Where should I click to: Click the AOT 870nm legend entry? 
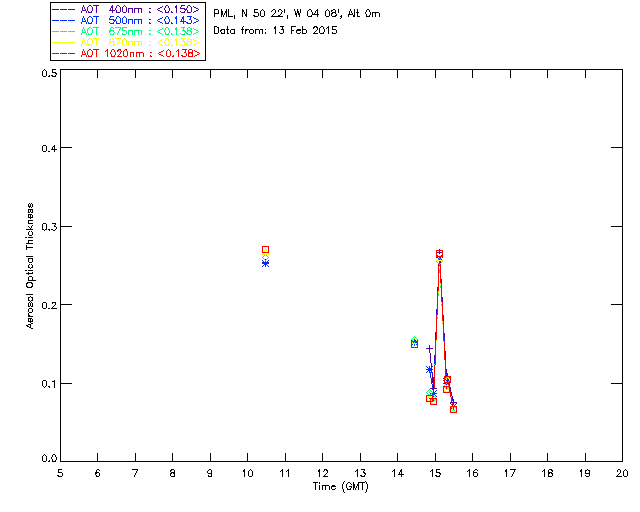(x=127, y=42)
